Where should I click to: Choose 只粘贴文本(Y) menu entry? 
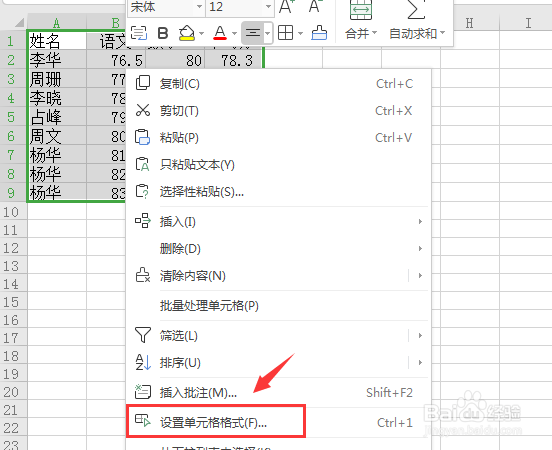[278, 165]
